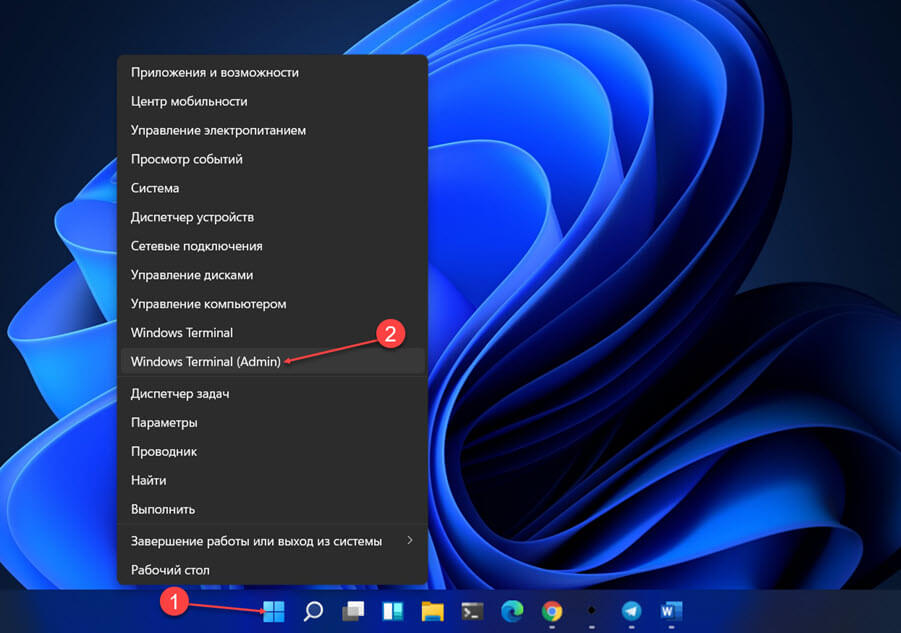
Task: Launch Windows Terminal from taskbar
Action: click(472, 611)
